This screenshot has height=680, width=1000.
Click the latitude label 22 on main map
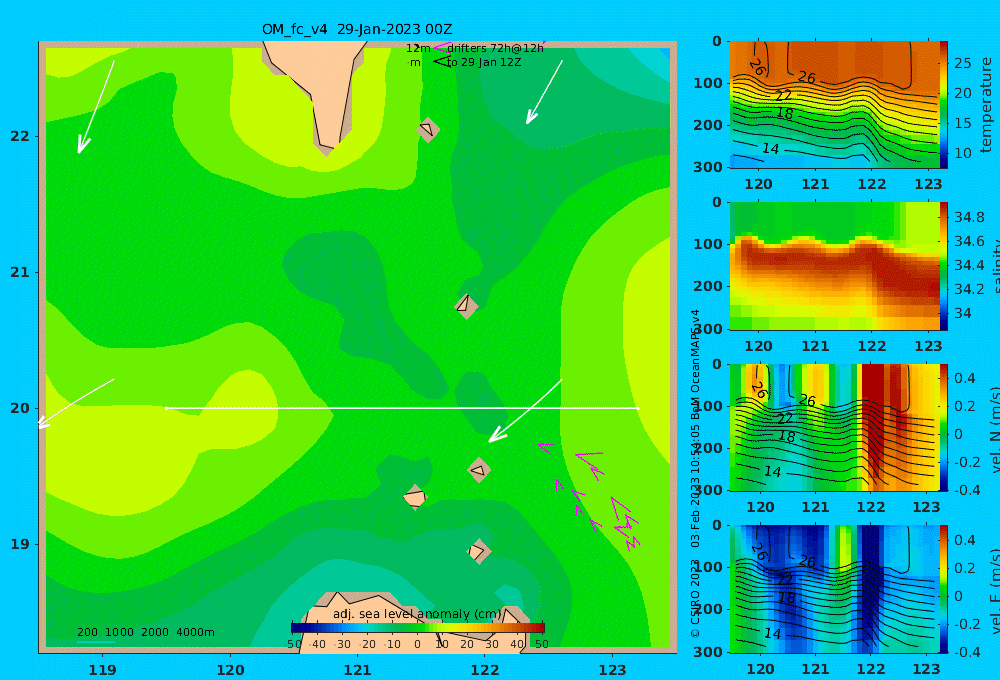(x=20, y=136)
